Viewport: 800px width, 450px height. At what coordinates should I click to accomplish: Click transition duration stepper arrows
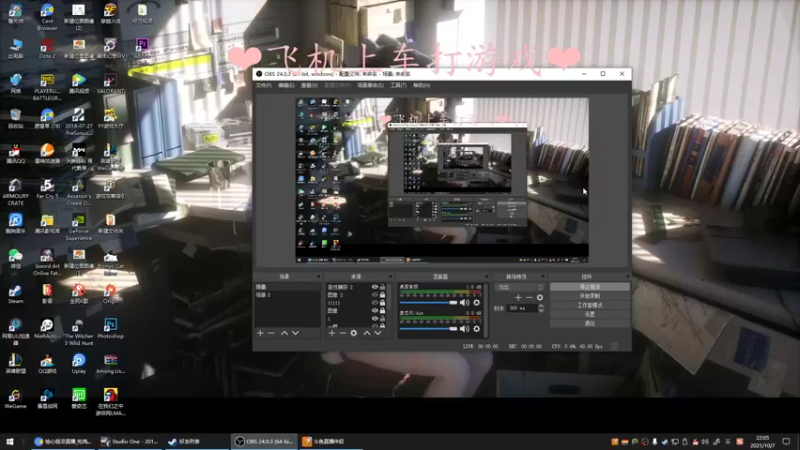[x=541, y=308]
